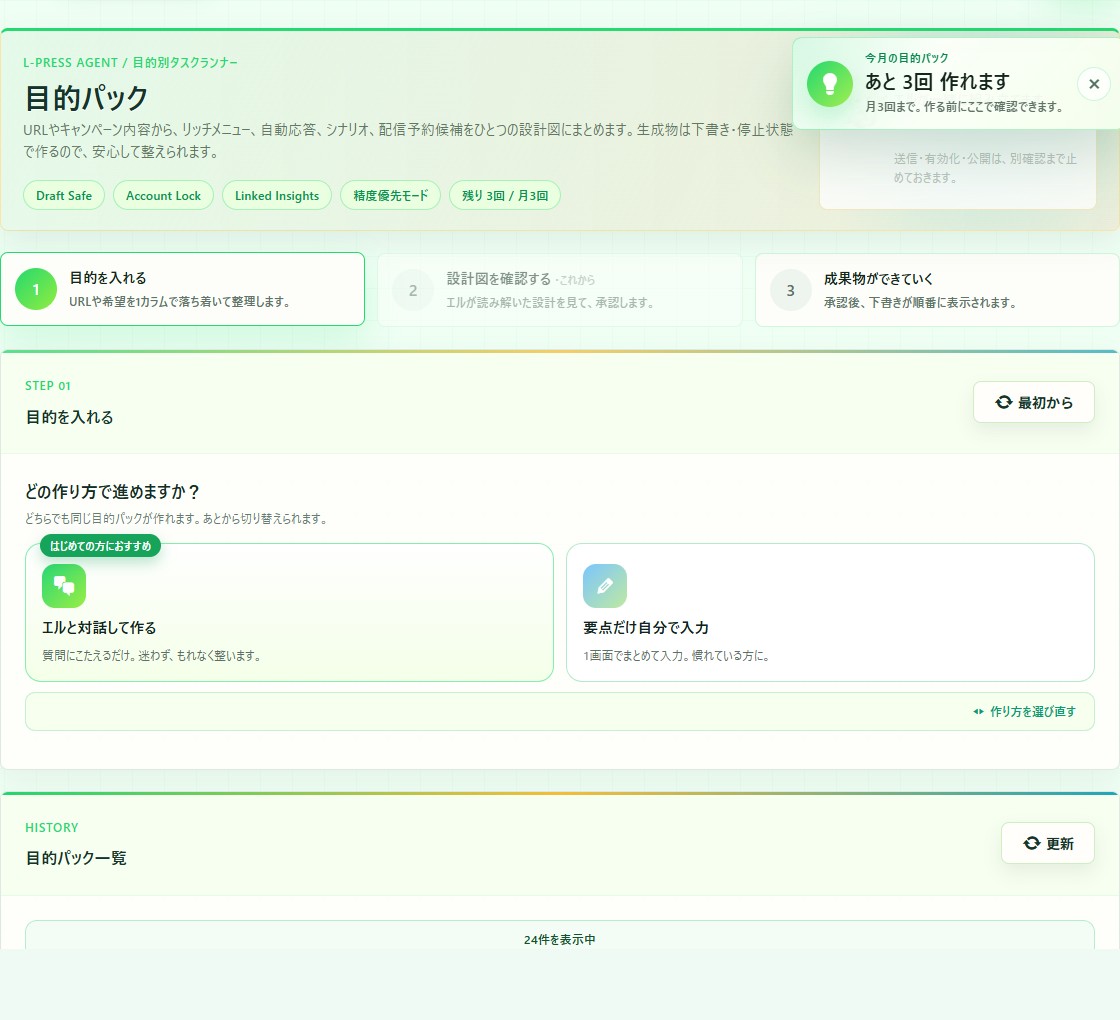Open step 2 設計図を確認する tab

560,290
